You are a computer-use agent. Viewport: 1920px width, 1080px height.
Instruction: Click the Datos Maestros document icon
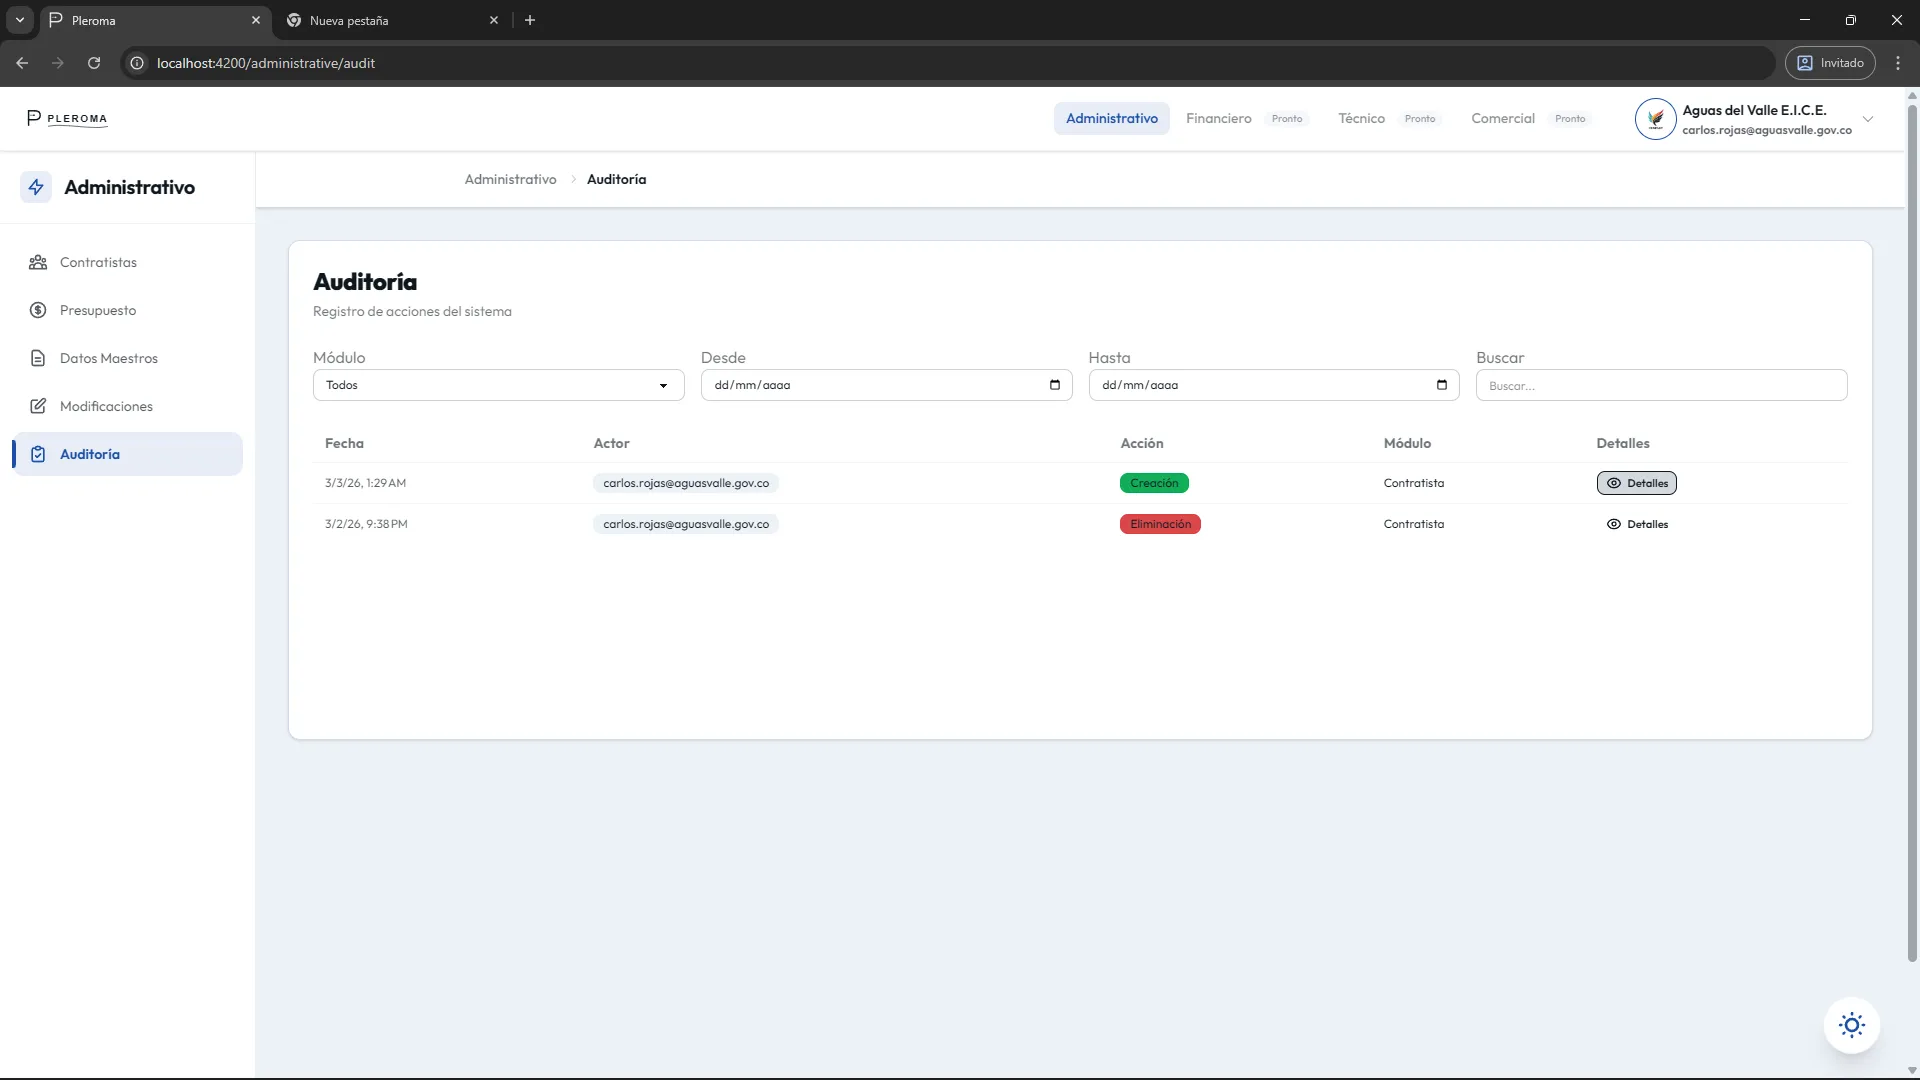pyautogui.click(x=38, y=358)
